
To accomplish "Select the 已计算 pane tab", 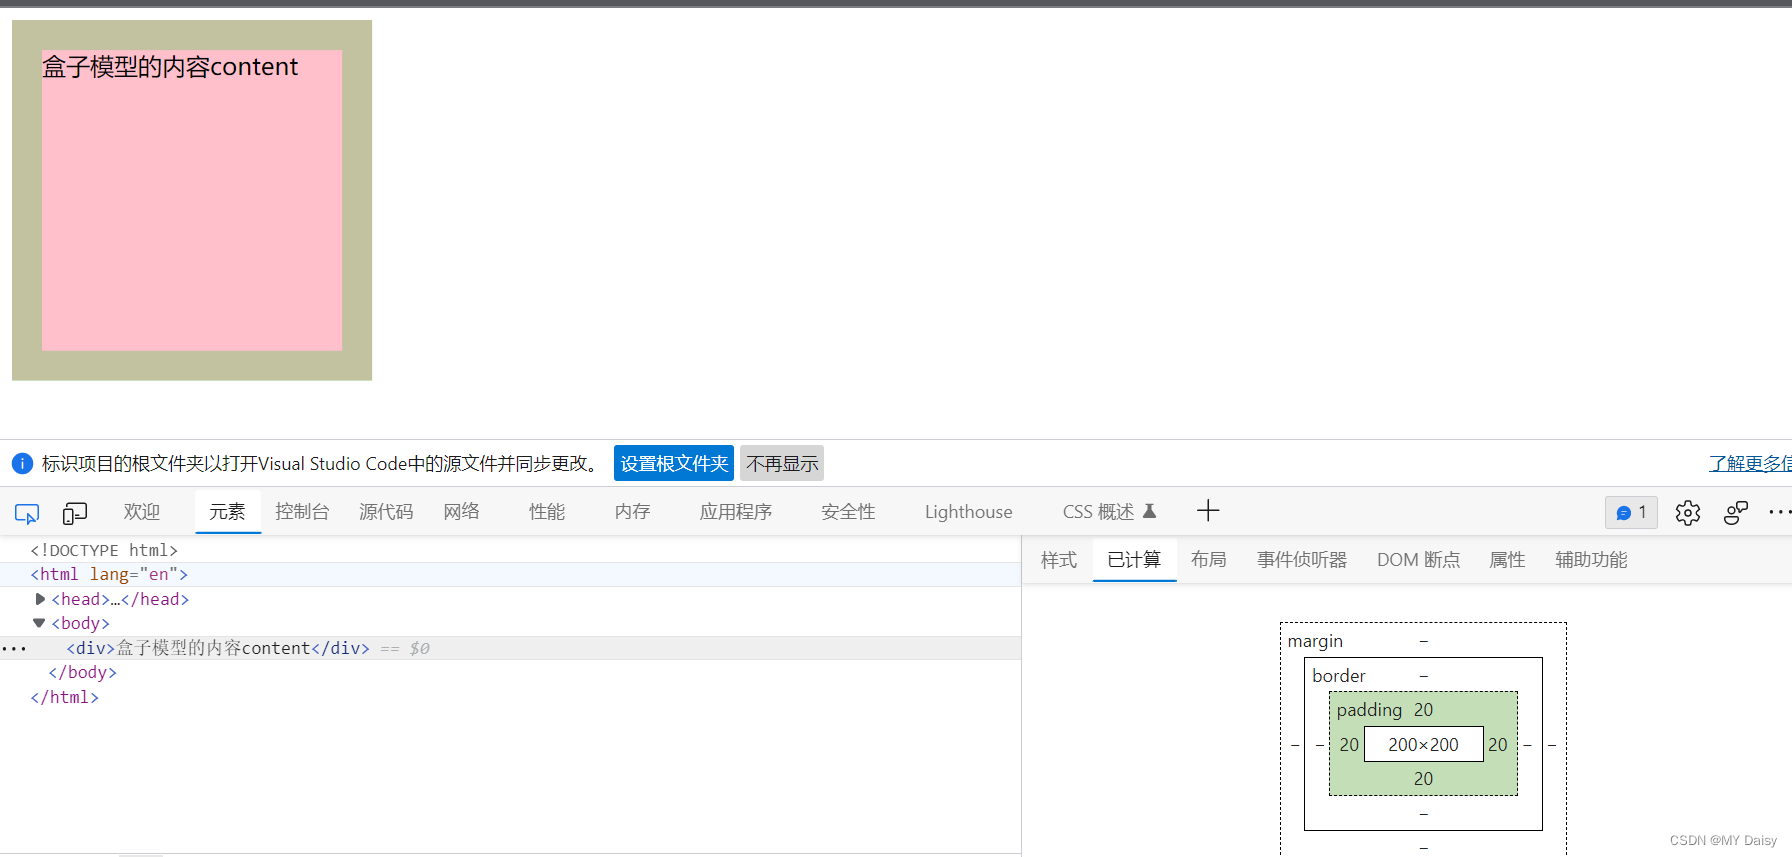I will point(1134,560).
